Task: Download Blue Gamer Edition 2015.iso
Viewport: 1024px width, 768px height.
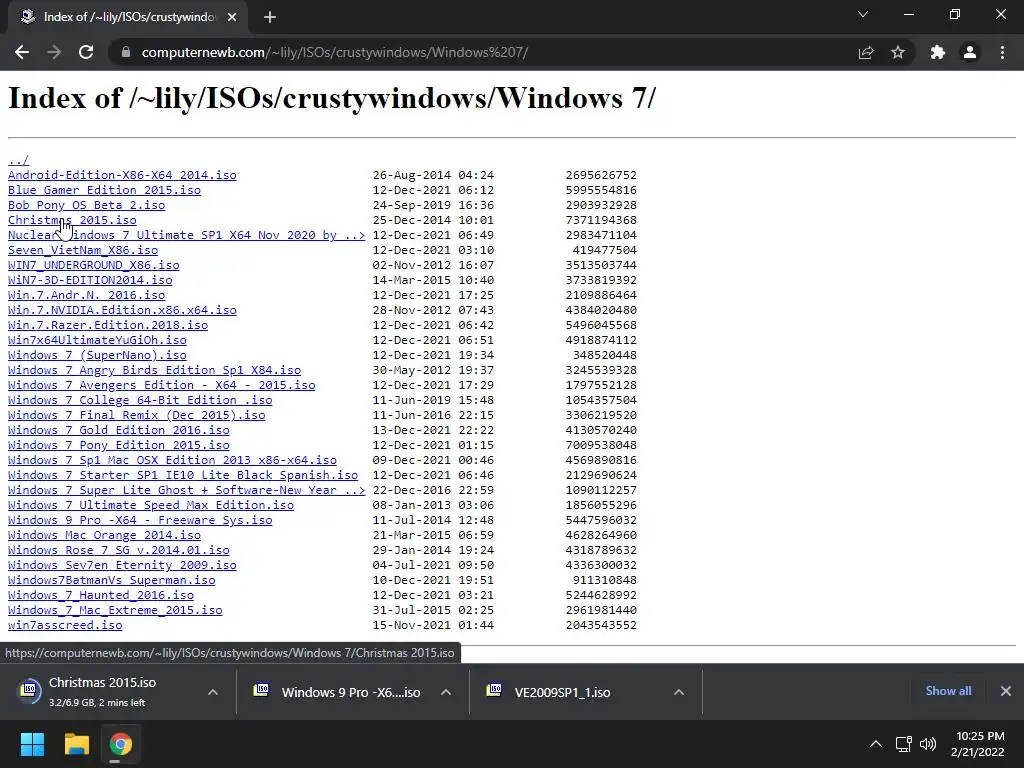Action: [x=104, y=190]
